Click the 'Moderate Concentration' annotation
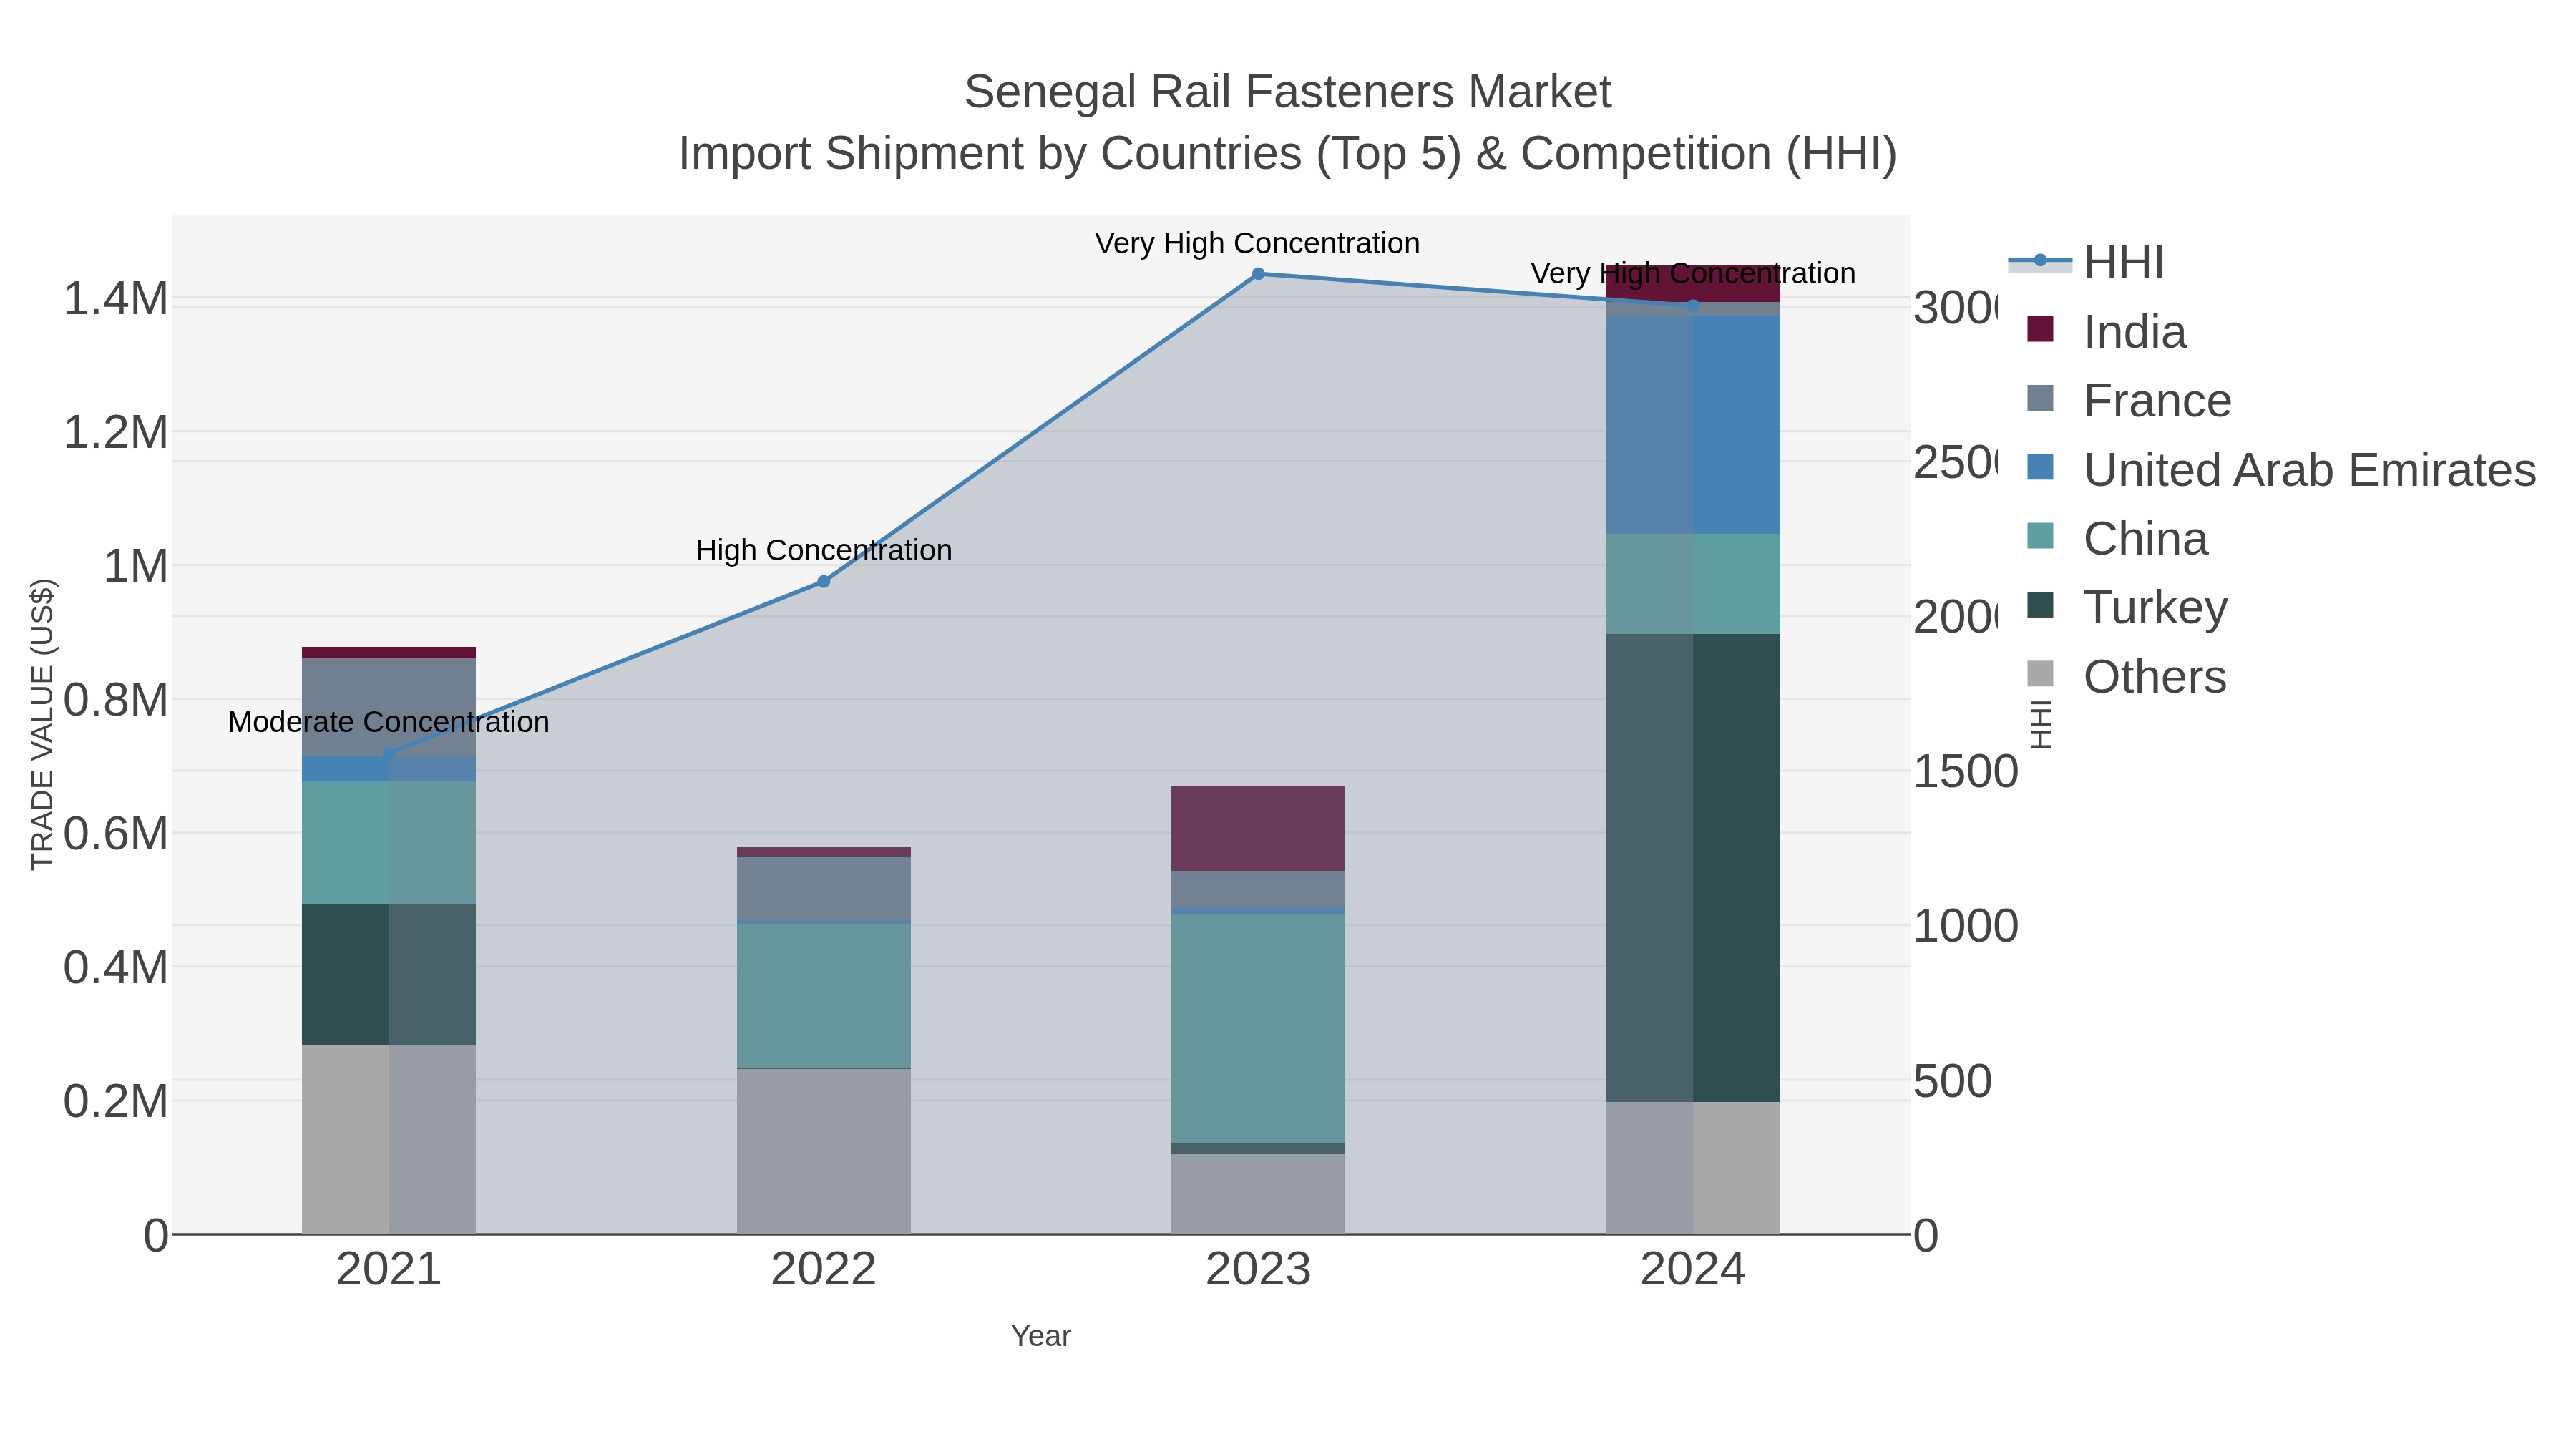The height and width of the screenshot is (1449, 2576). [389, 722]
